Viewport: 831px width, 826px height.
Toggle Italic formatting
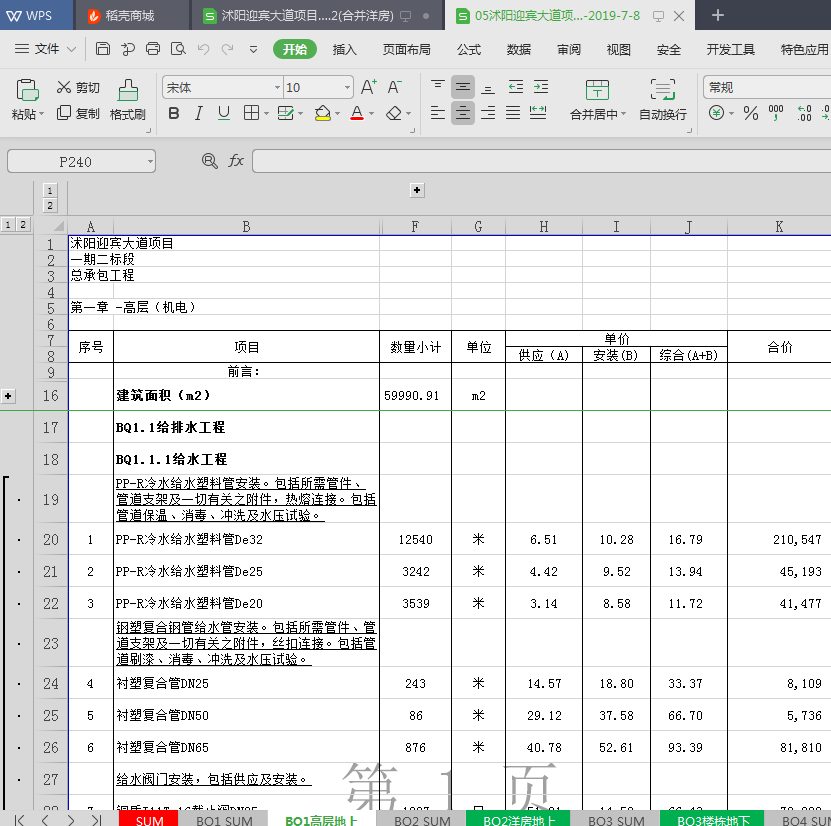point(199,113)
